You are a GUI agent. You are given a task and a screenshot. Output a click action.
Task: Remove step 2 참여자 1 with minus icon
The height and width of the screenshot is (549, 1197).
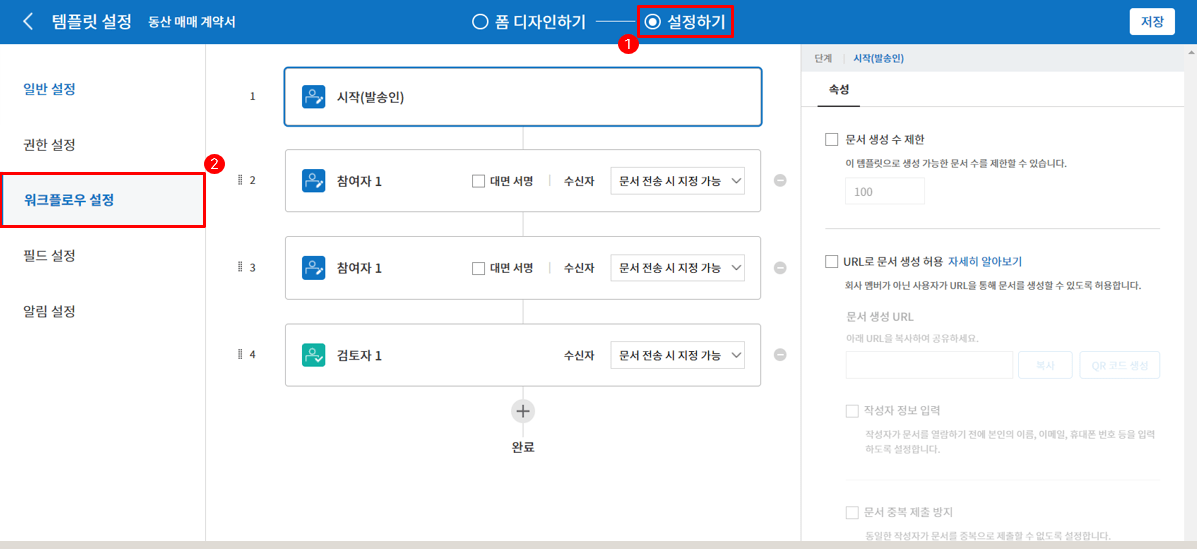point(780,181)
